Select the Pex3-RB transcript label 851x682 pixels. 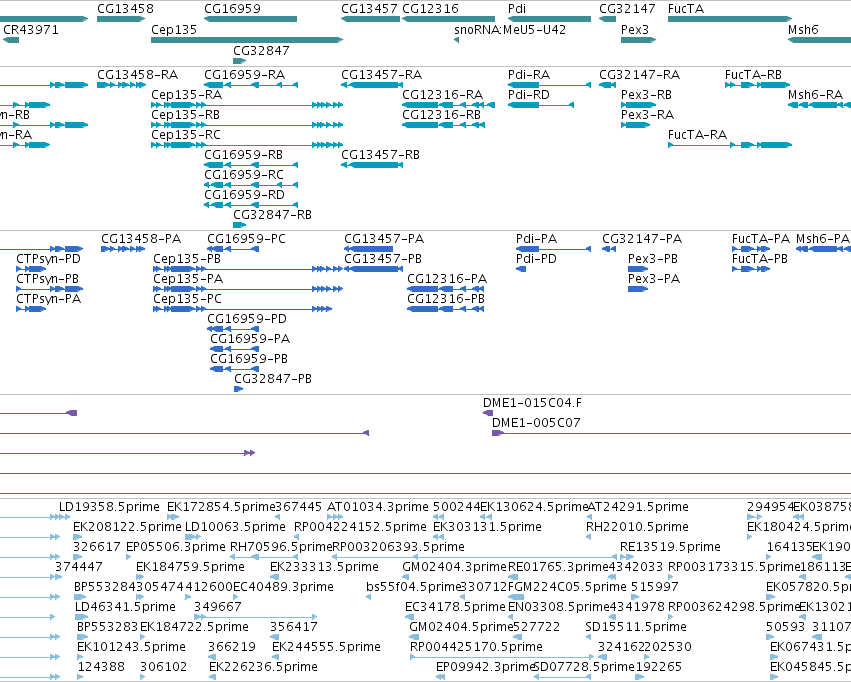646,94
